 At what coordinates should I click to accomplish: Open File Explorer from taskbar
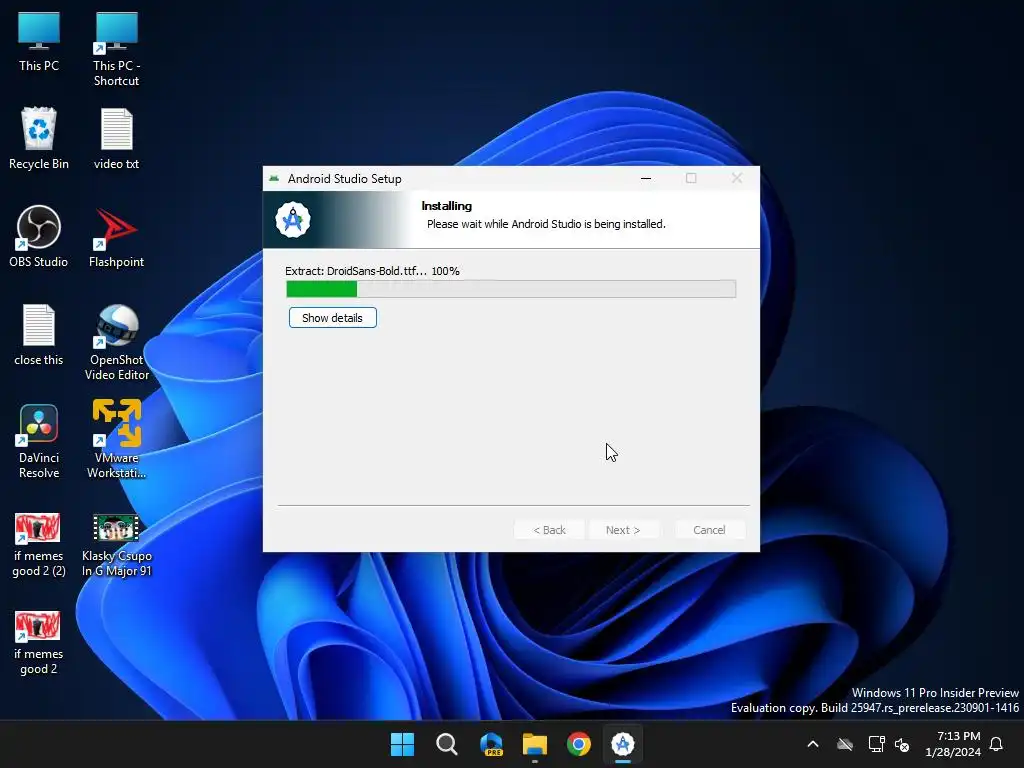click(535, 744)
